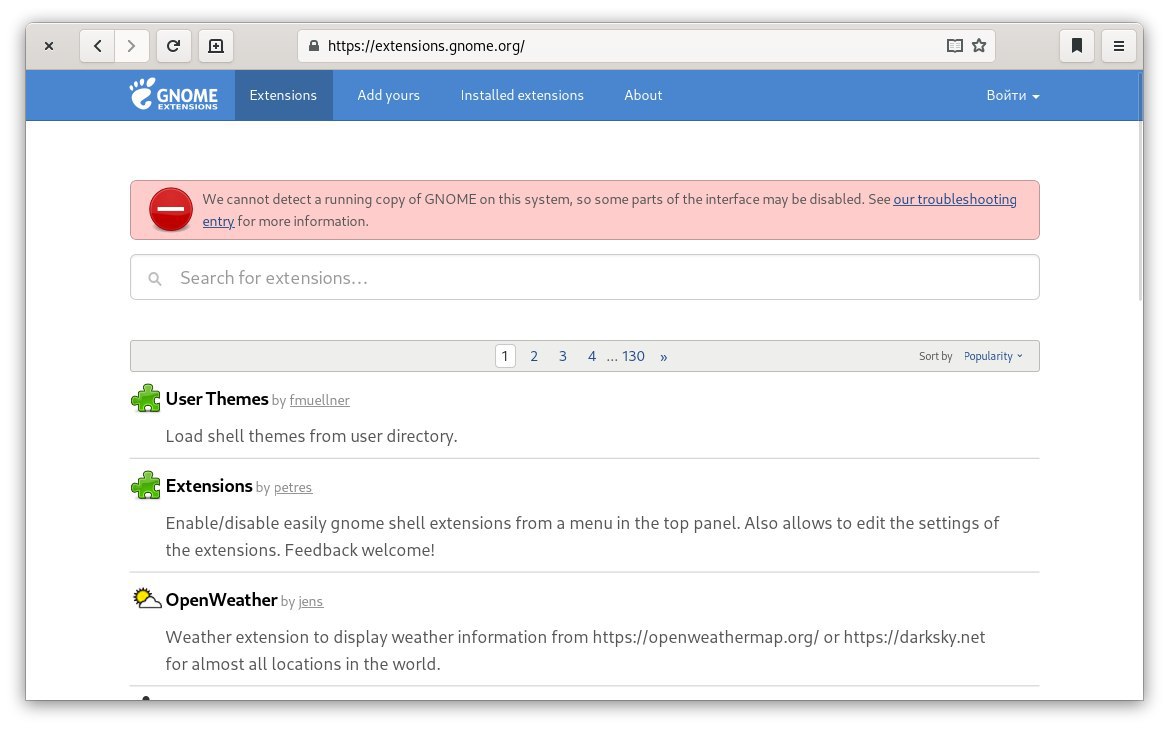Open the OpenWeather extension title
This screenshot has width=1169, height=729.
[x=221, y=600]
